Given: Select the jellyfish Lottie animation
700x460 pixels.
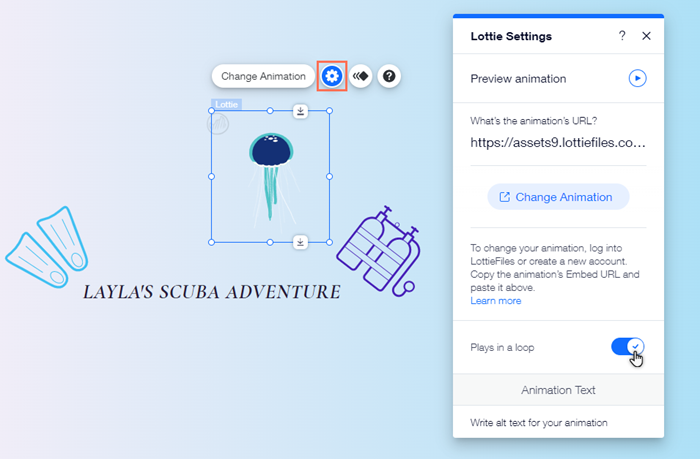Looking at the screenshot, I should pyautogui.click(x=271, y=177).
